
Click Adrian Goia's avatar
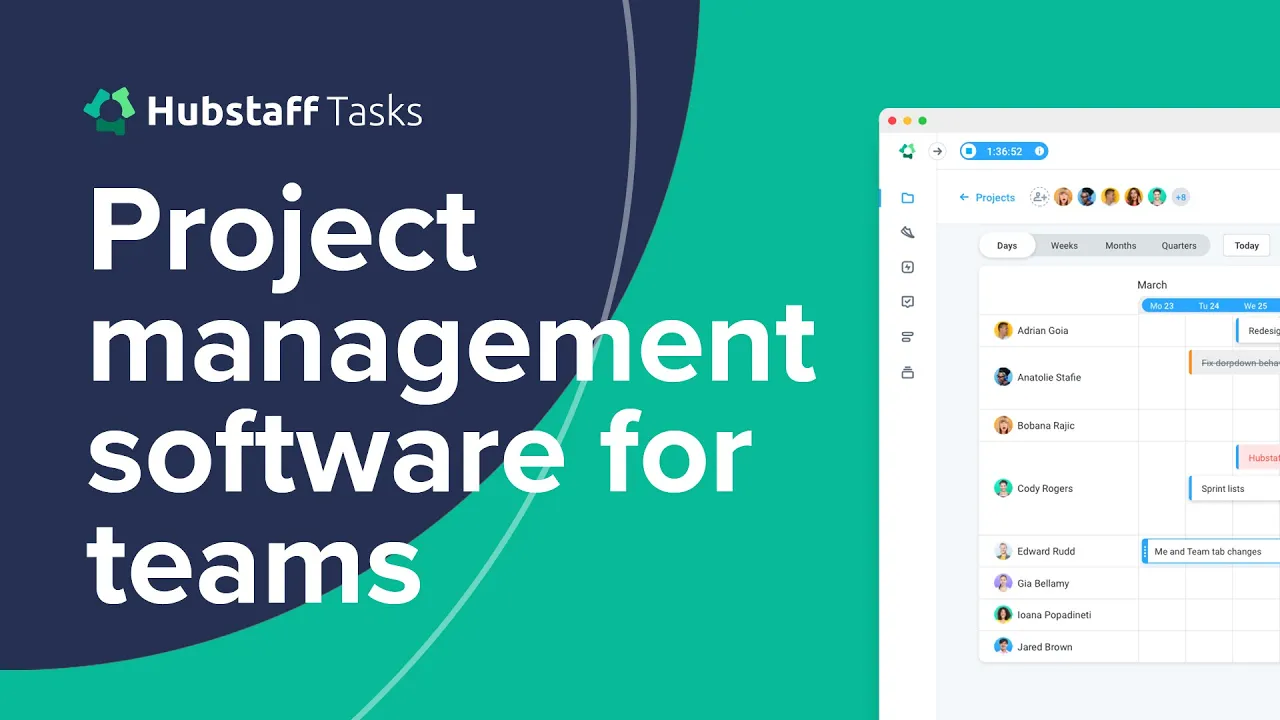[x=1003, y=330]
